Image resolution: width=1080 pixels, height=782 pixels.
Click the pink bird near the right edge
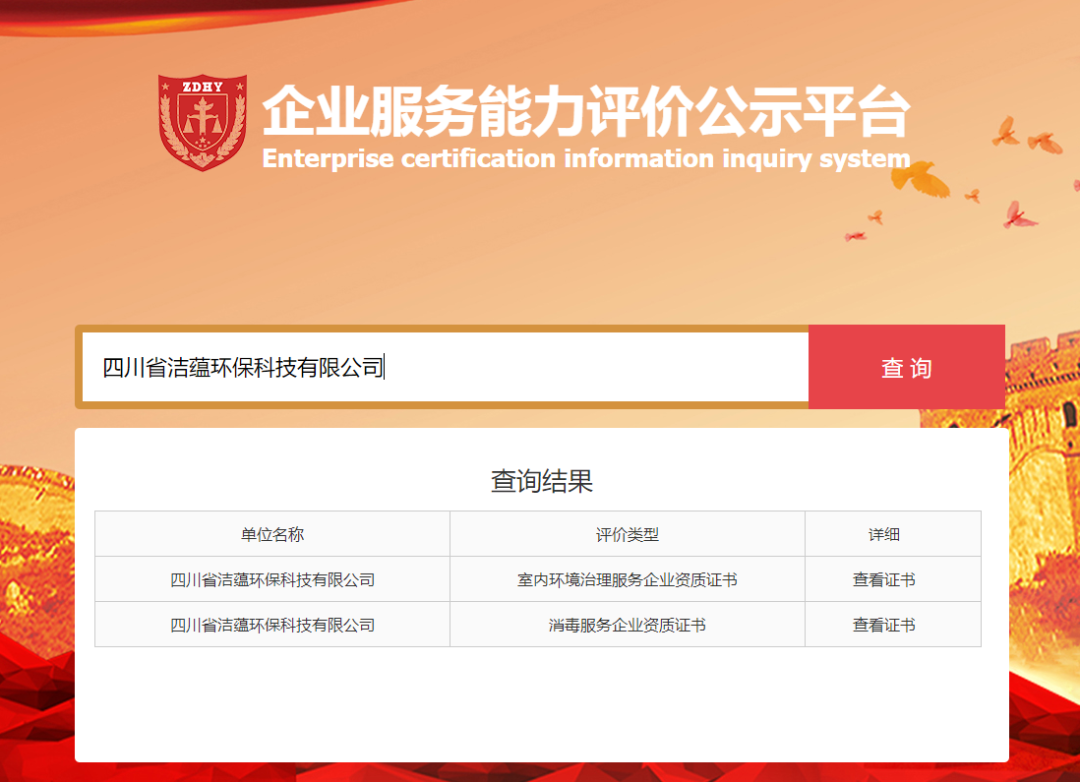(1018, 214)
